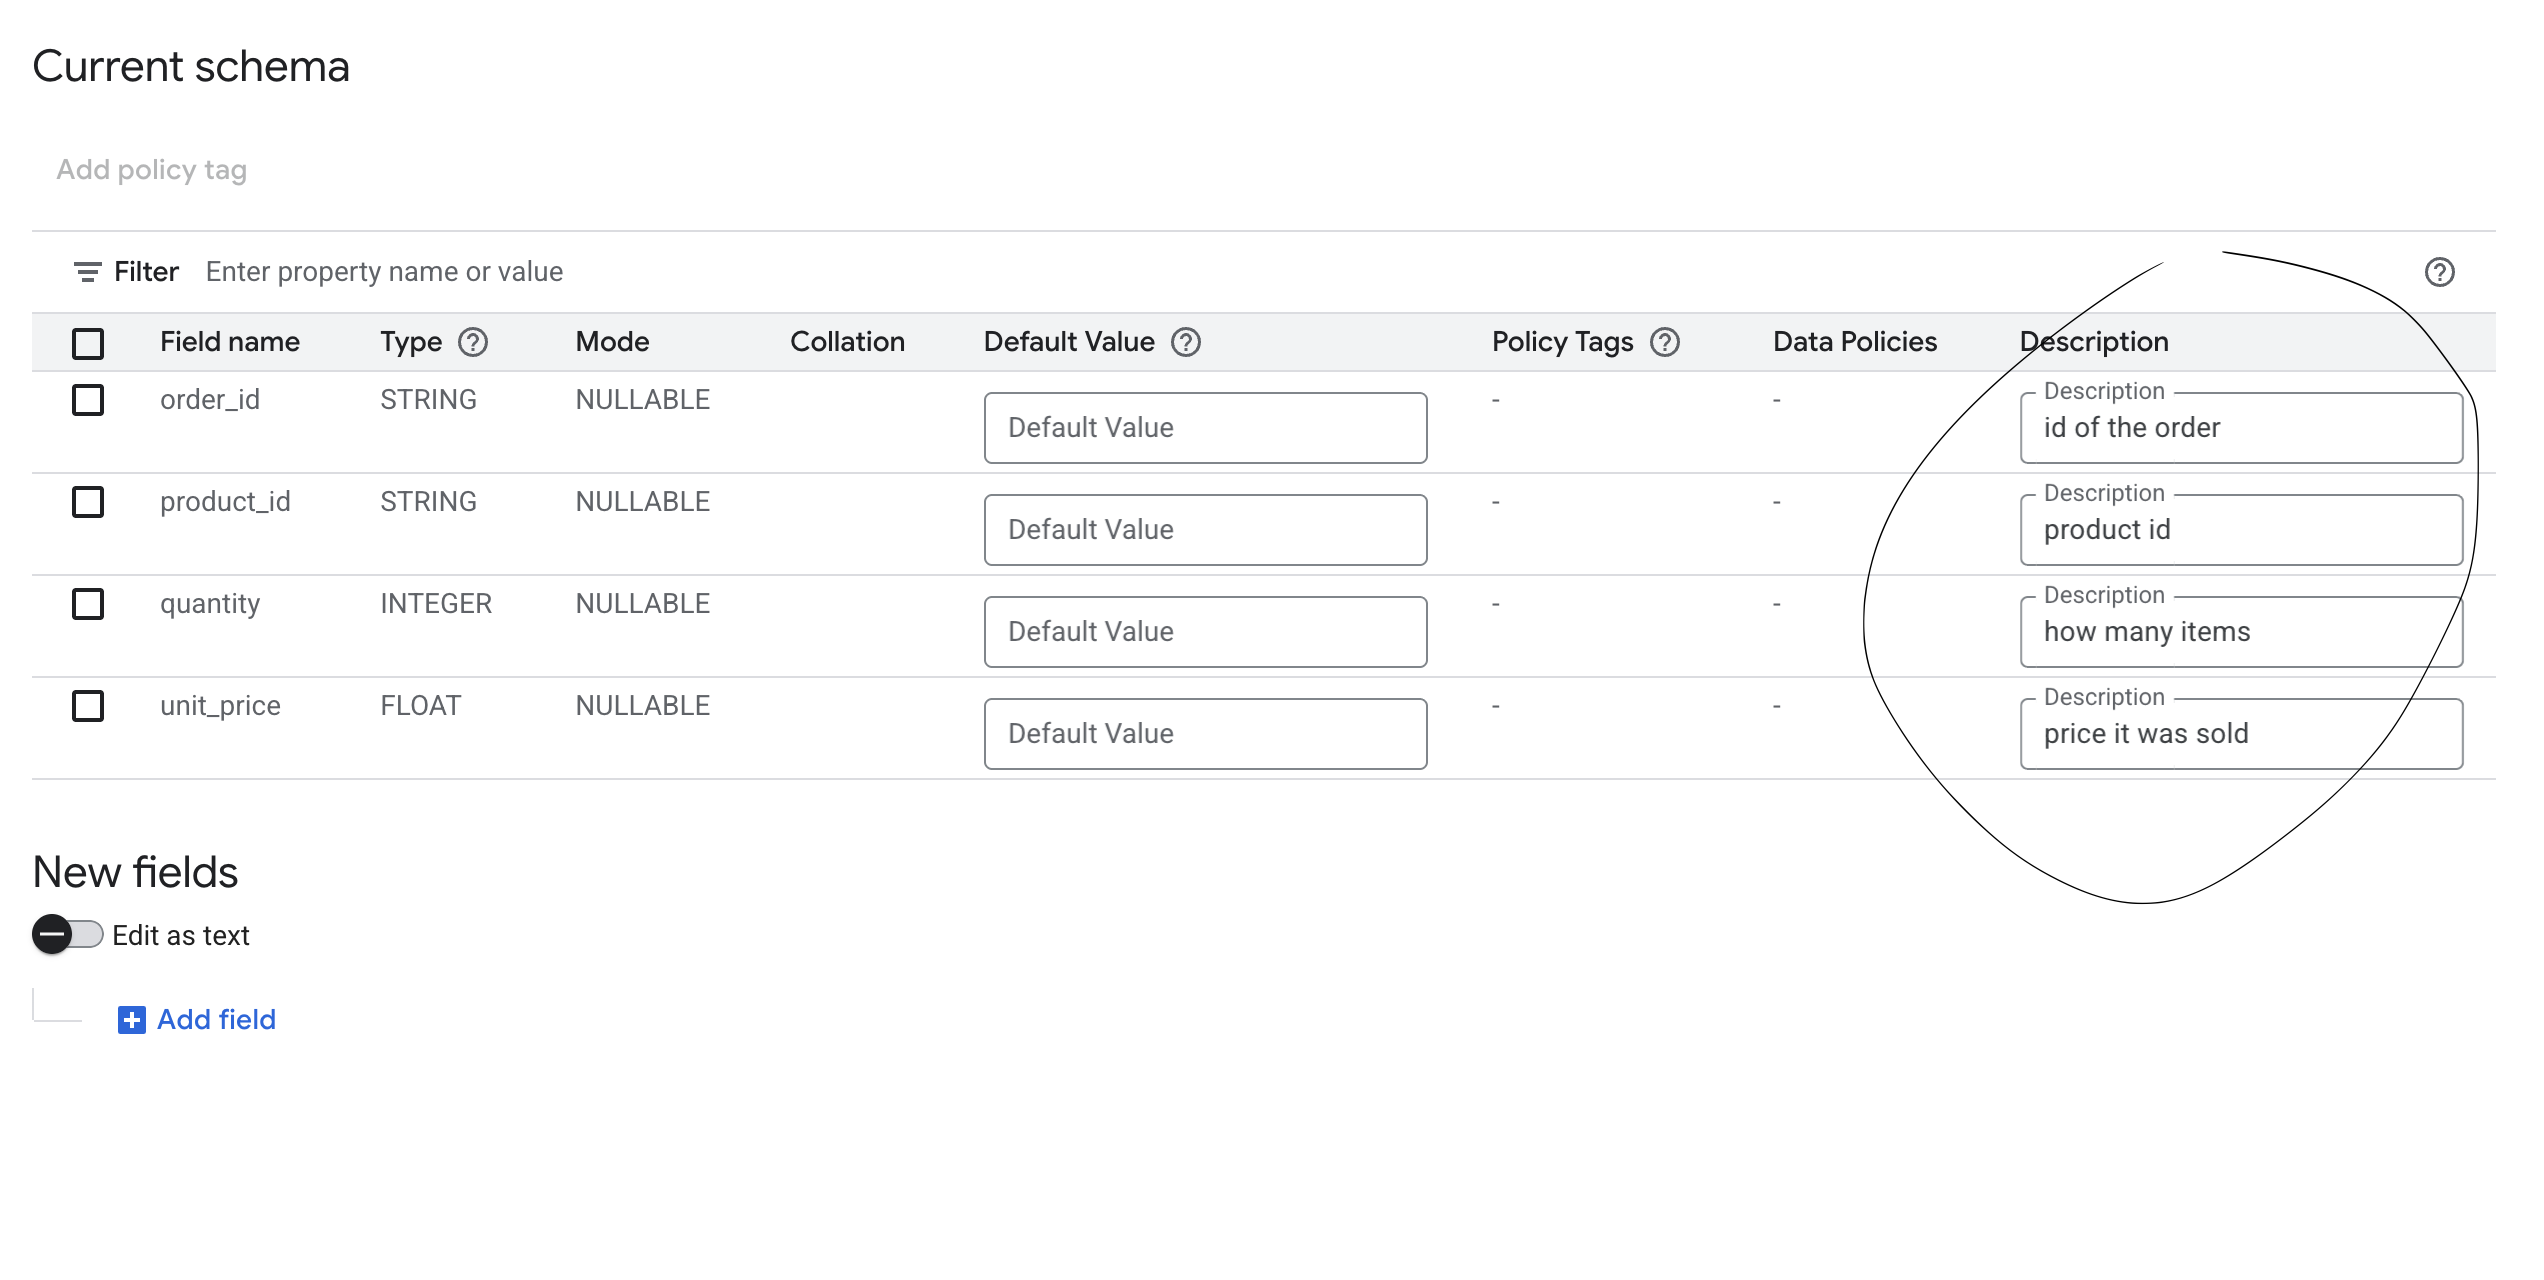Open the Policy Tags help icon
Screen dimensions: 2544x1280
tap(1665, 342)
